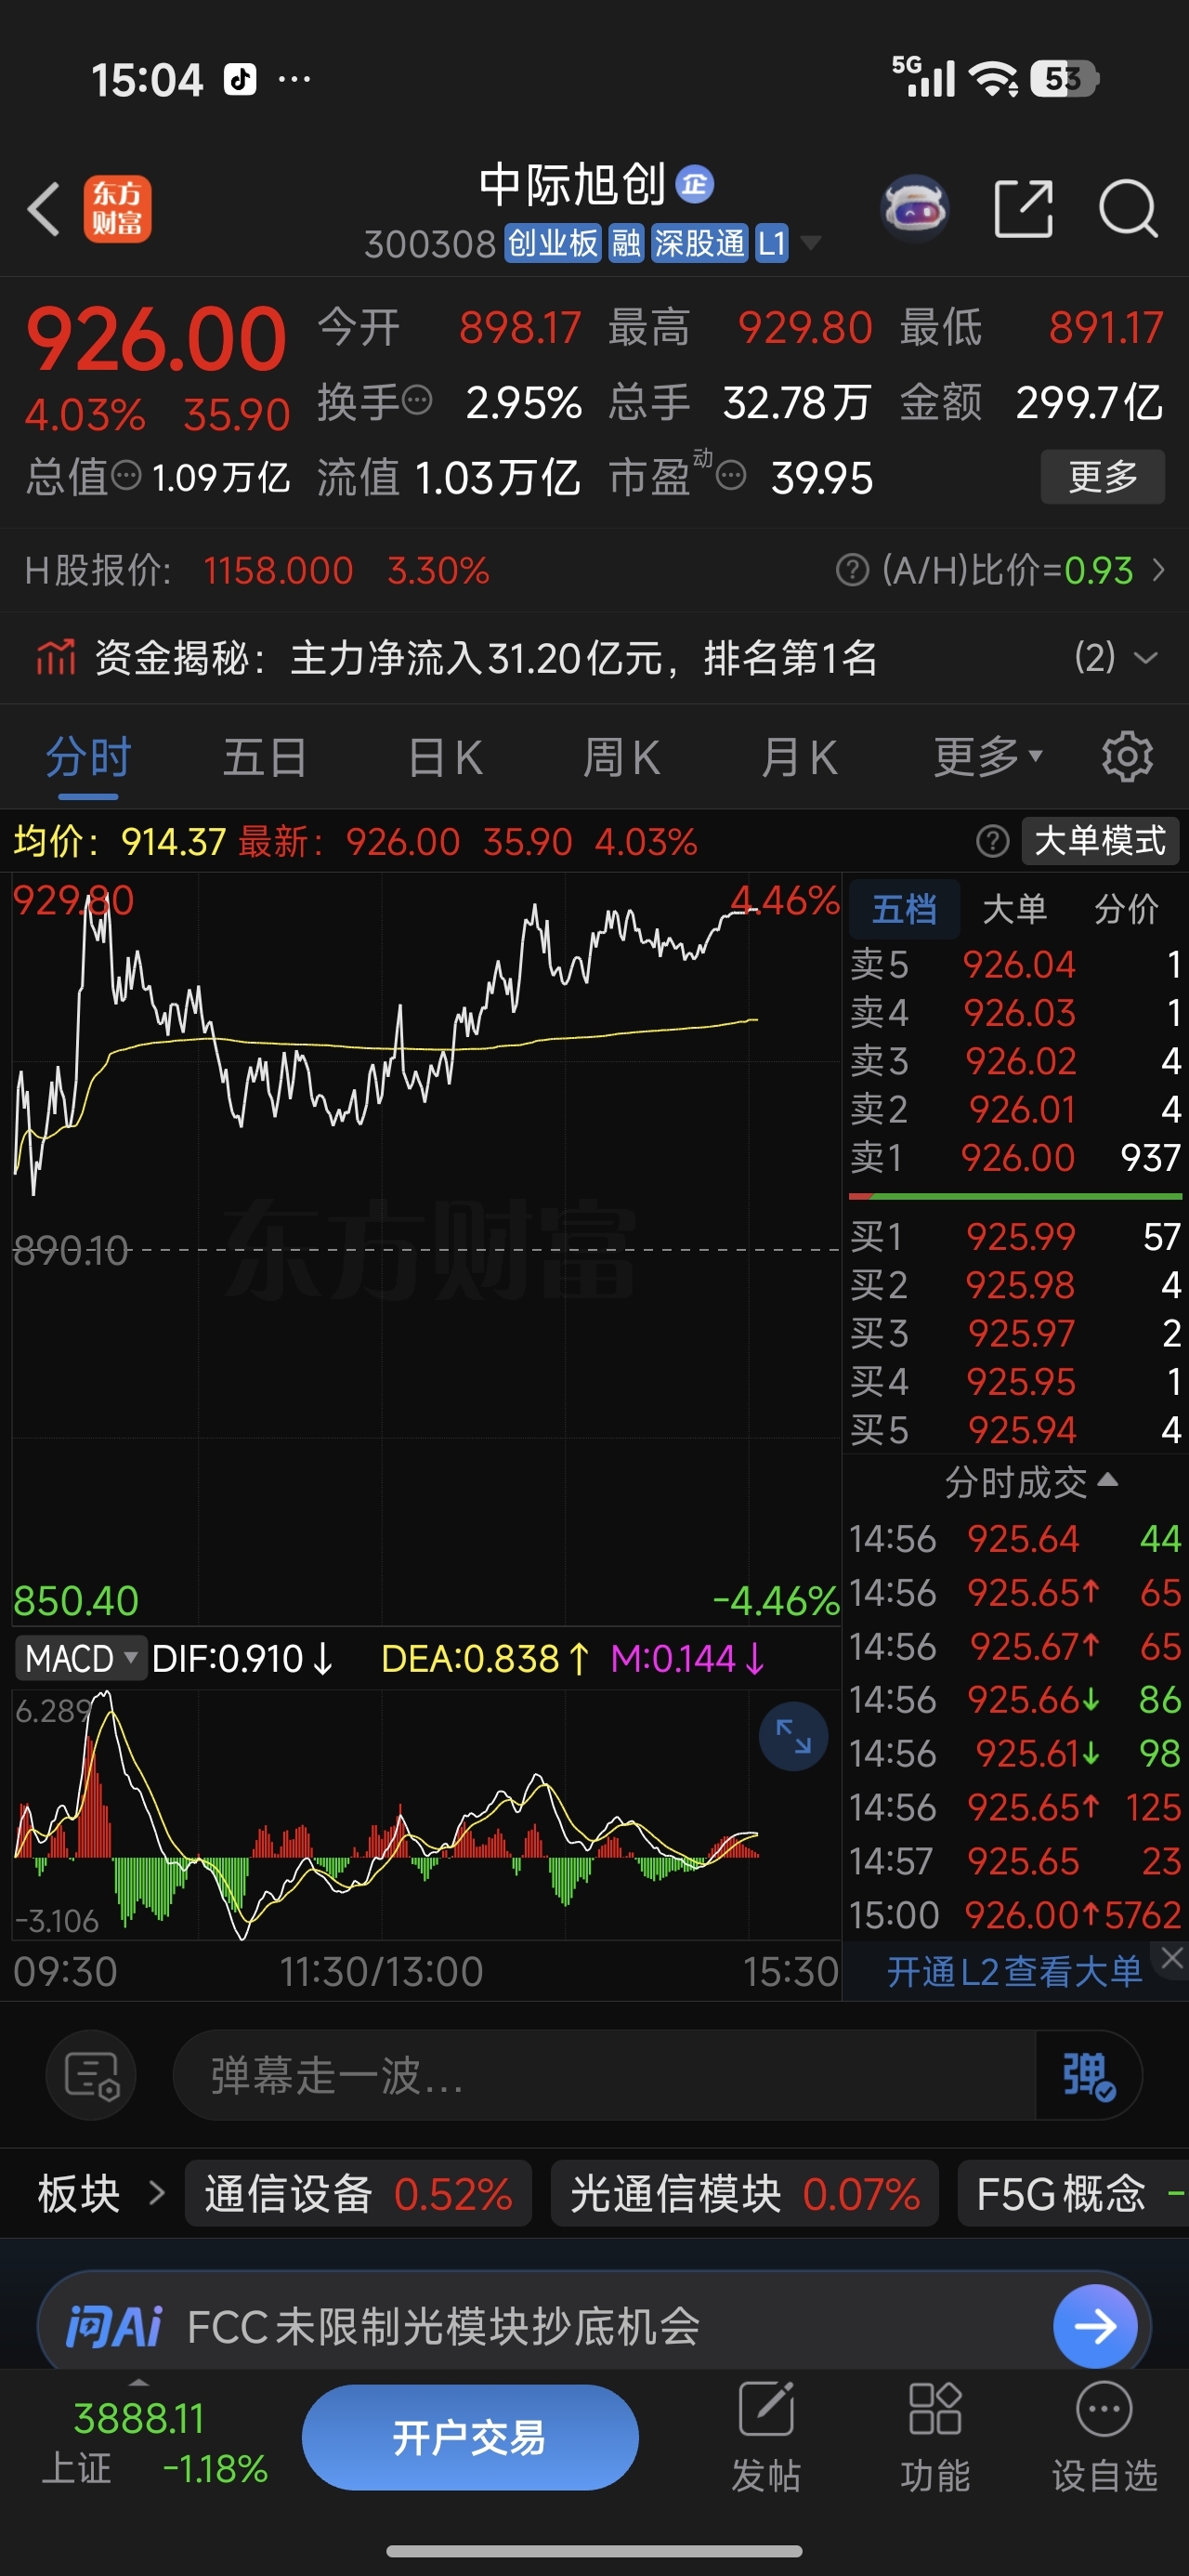Expand the MACD chart fullscreen icon
Viewport: 1189px width, 2576px height.
pos(793,1736)
